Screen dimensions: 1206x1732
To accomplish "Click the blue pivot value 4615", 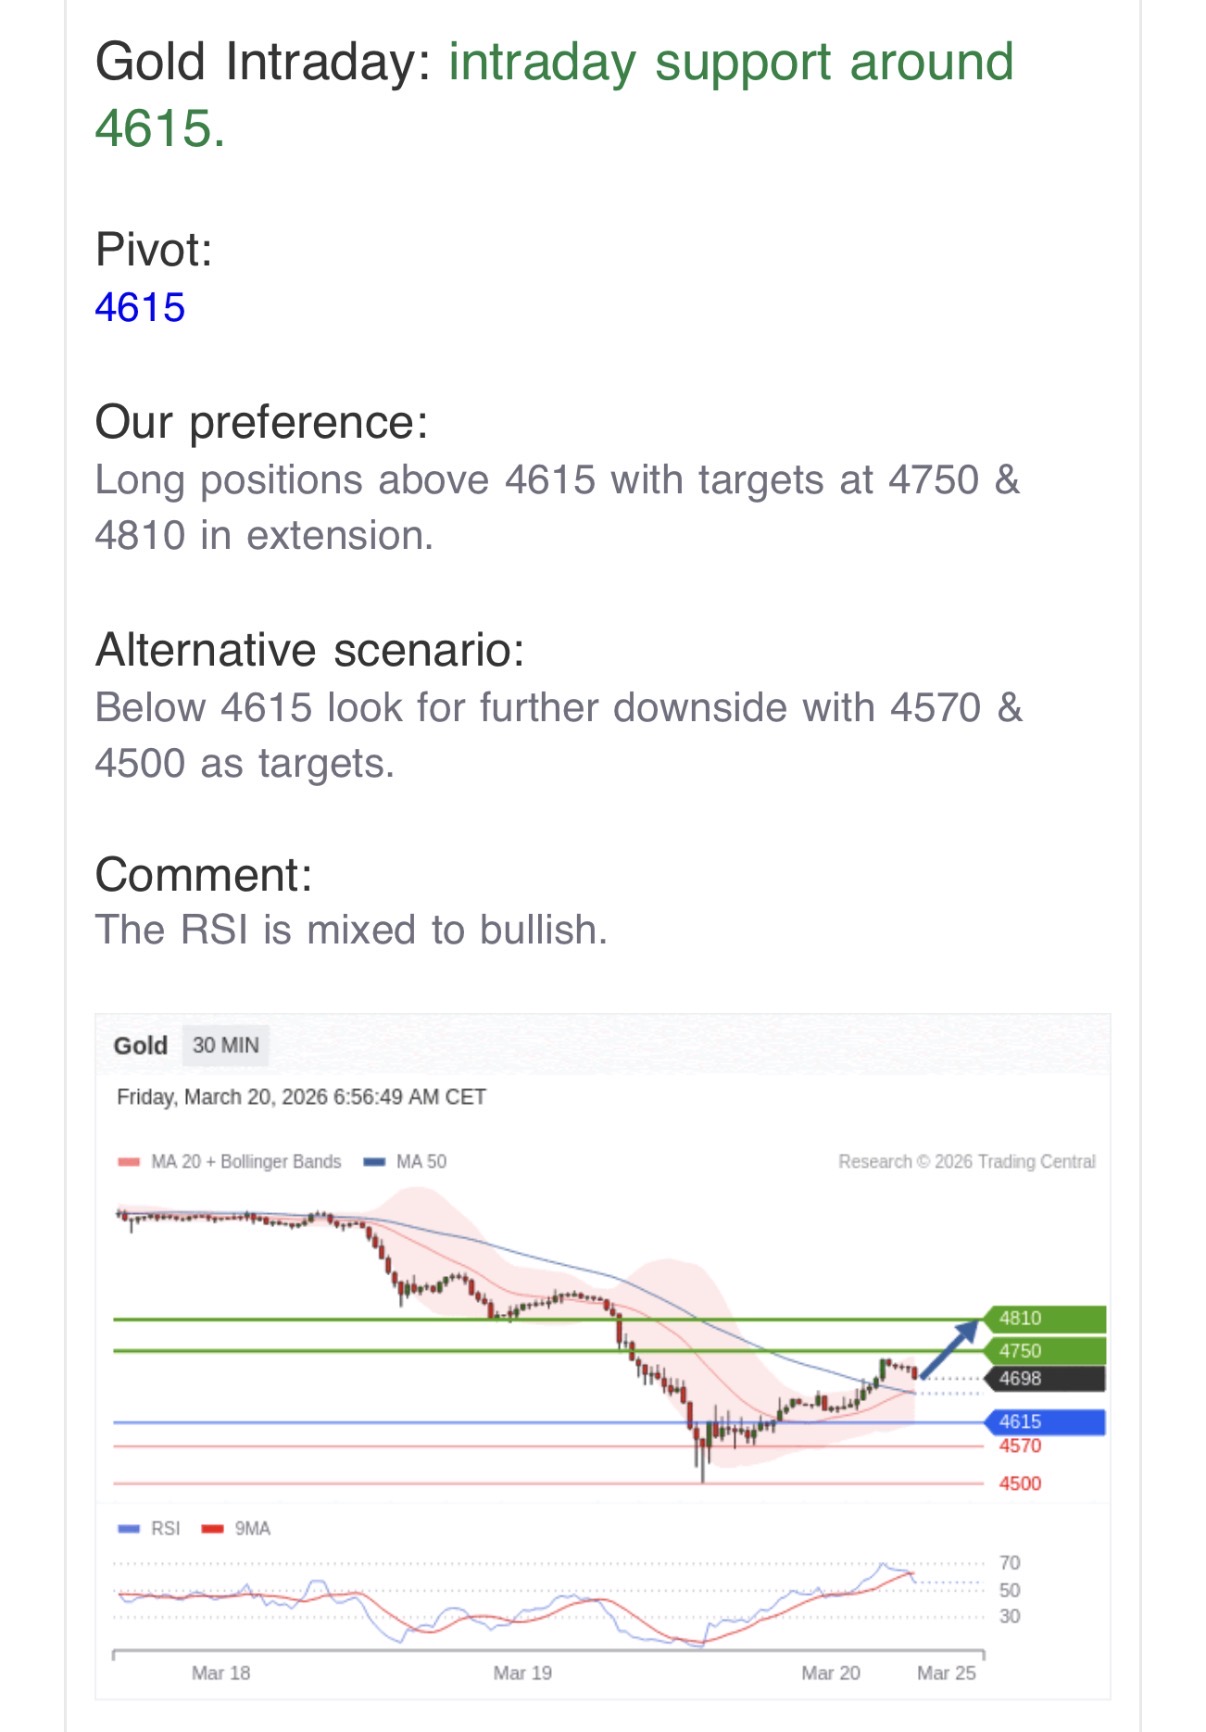I will coord(140,308).
